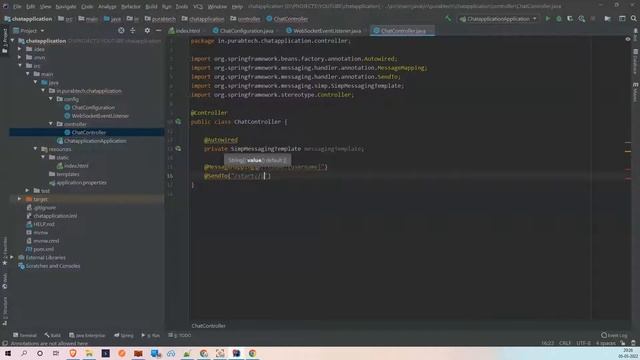This screenshot has width=640, height=360.
Task: Open Search Everywhere magnifier icon
Action: [x=633, y=19]
